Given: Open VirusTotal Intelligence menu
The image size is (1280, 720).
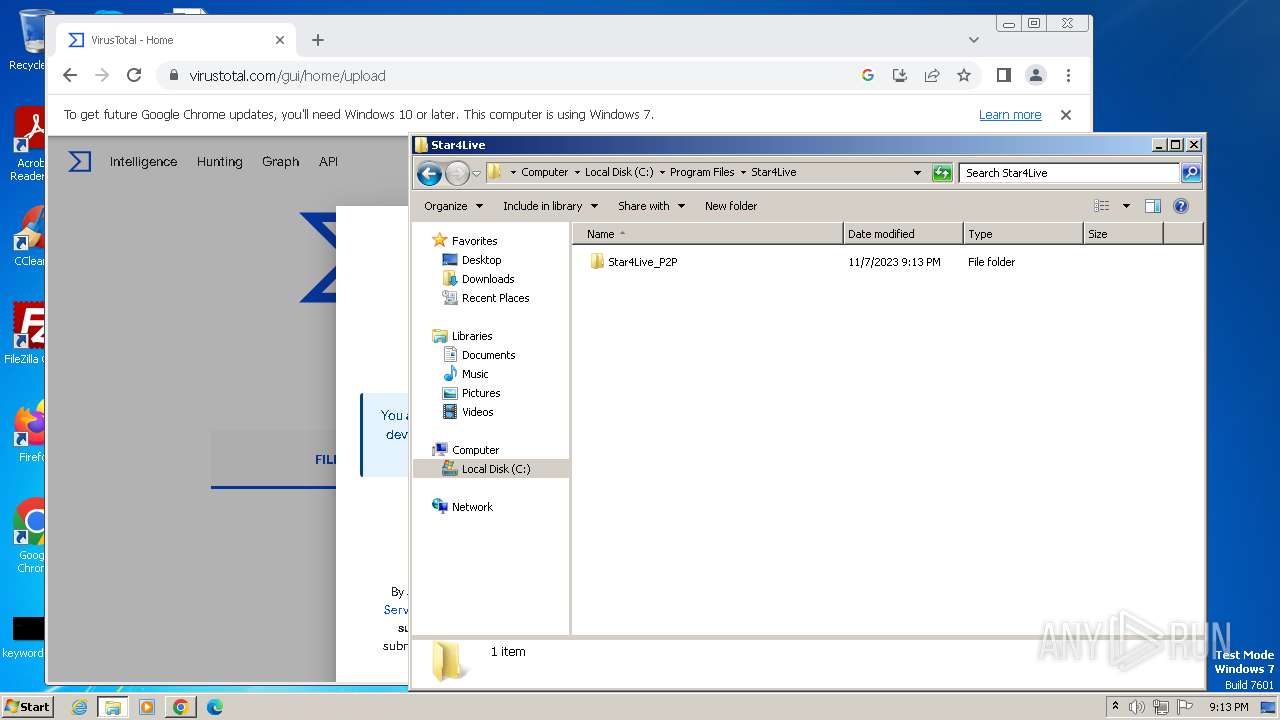Looking at the screenshot, I should (143, 161).
